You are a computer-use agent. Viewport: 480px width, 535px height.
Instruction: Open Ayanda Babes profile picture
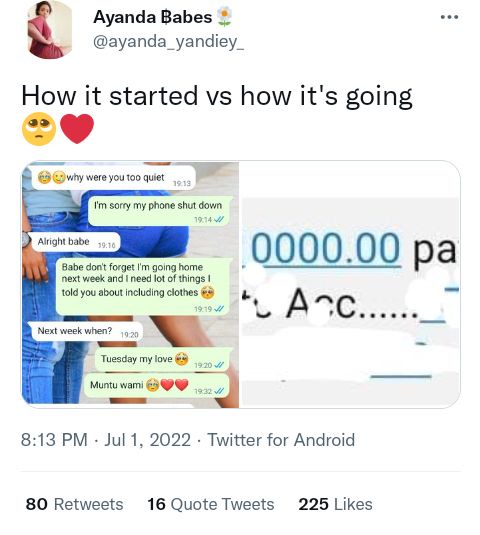(x=50, y=30)
